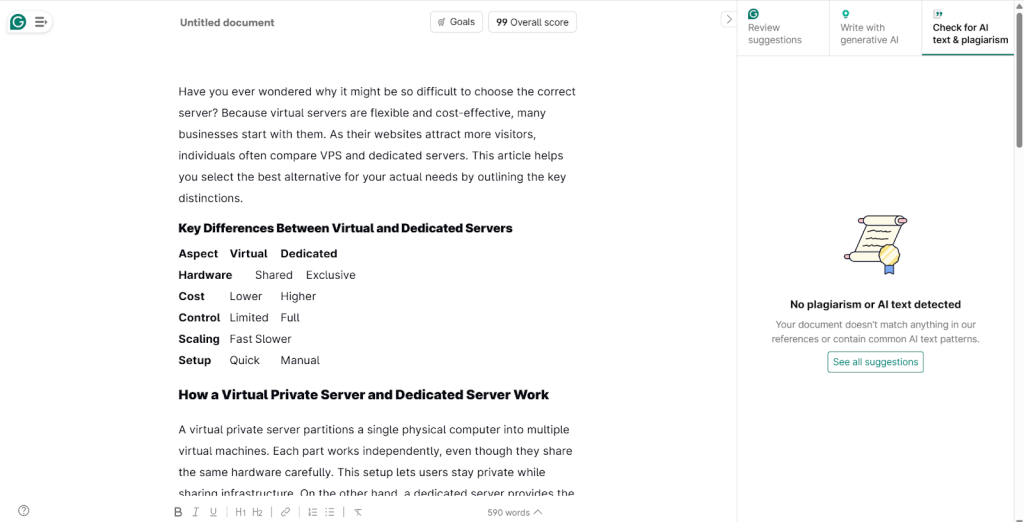
Task: Open the 99 Overall score button
Action: click(532, 22)
